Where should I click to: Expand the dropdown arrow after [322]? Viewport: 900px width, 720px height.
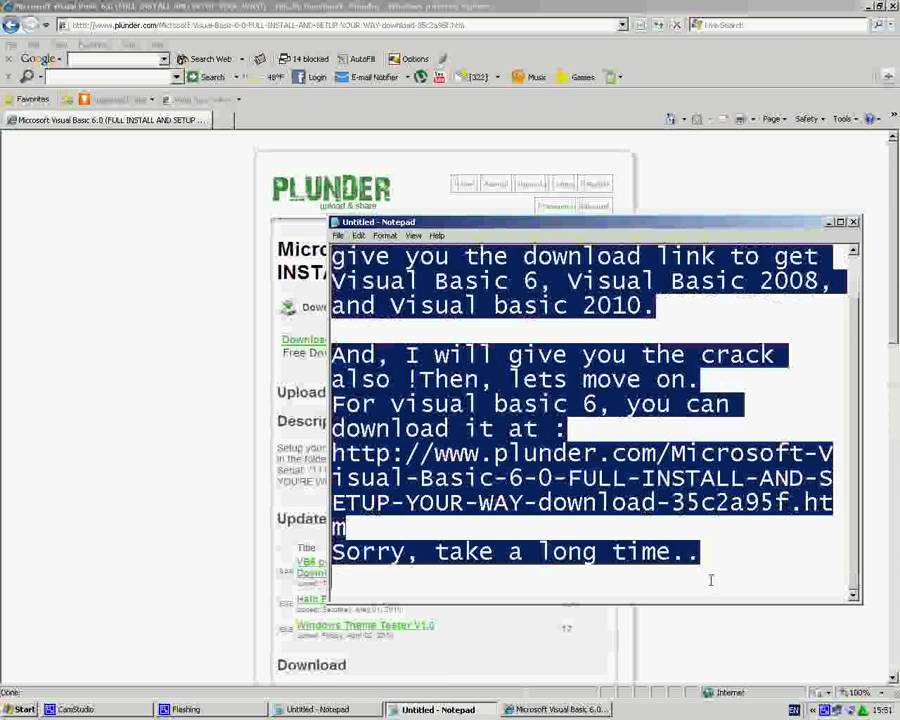click(498, 77)
